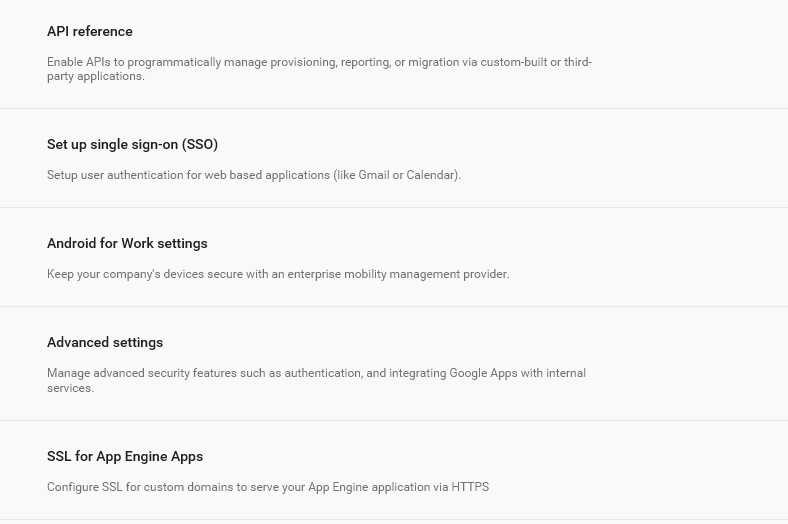Select the Advanced settings heading
The width and height of the screenshot is (788, 524).
point(105,342)
